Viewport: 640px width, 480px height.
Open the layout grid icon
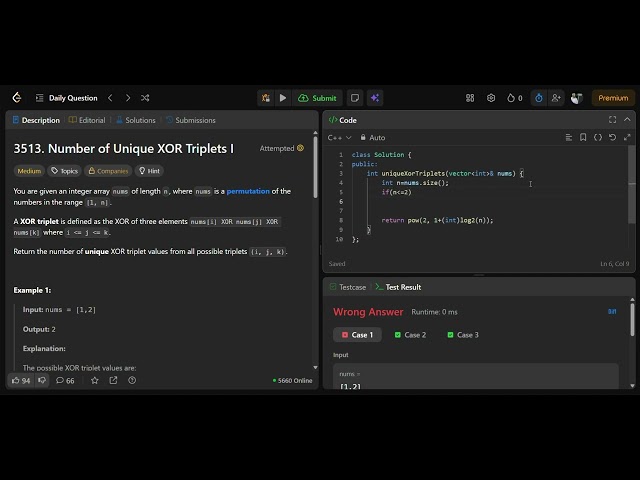pyautogui.click(x=470, y=98)
